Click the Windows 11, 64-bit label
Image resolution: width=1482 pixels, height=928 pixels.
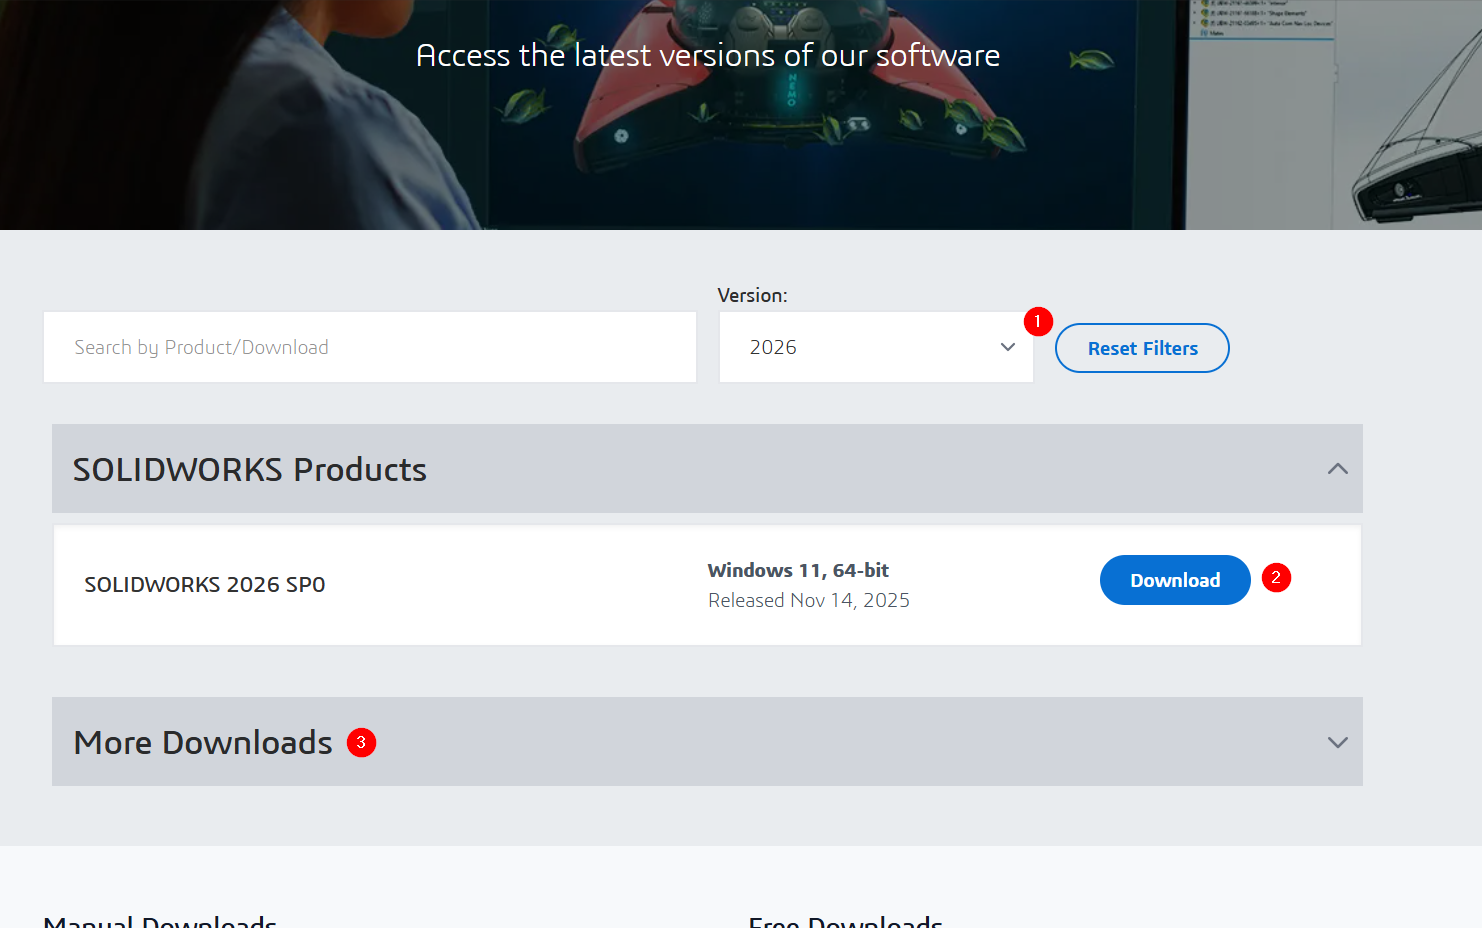(798, 570)
